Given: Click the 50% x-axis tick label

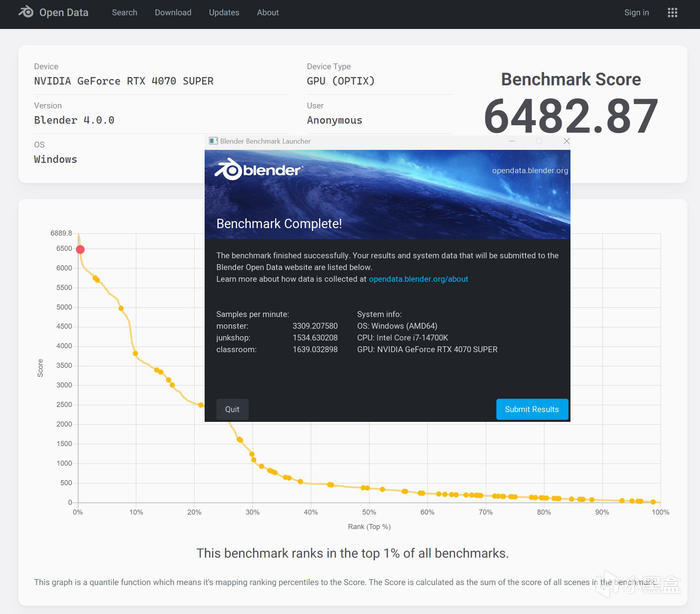Looking at the screenshot, I should [x=369, y=512].
